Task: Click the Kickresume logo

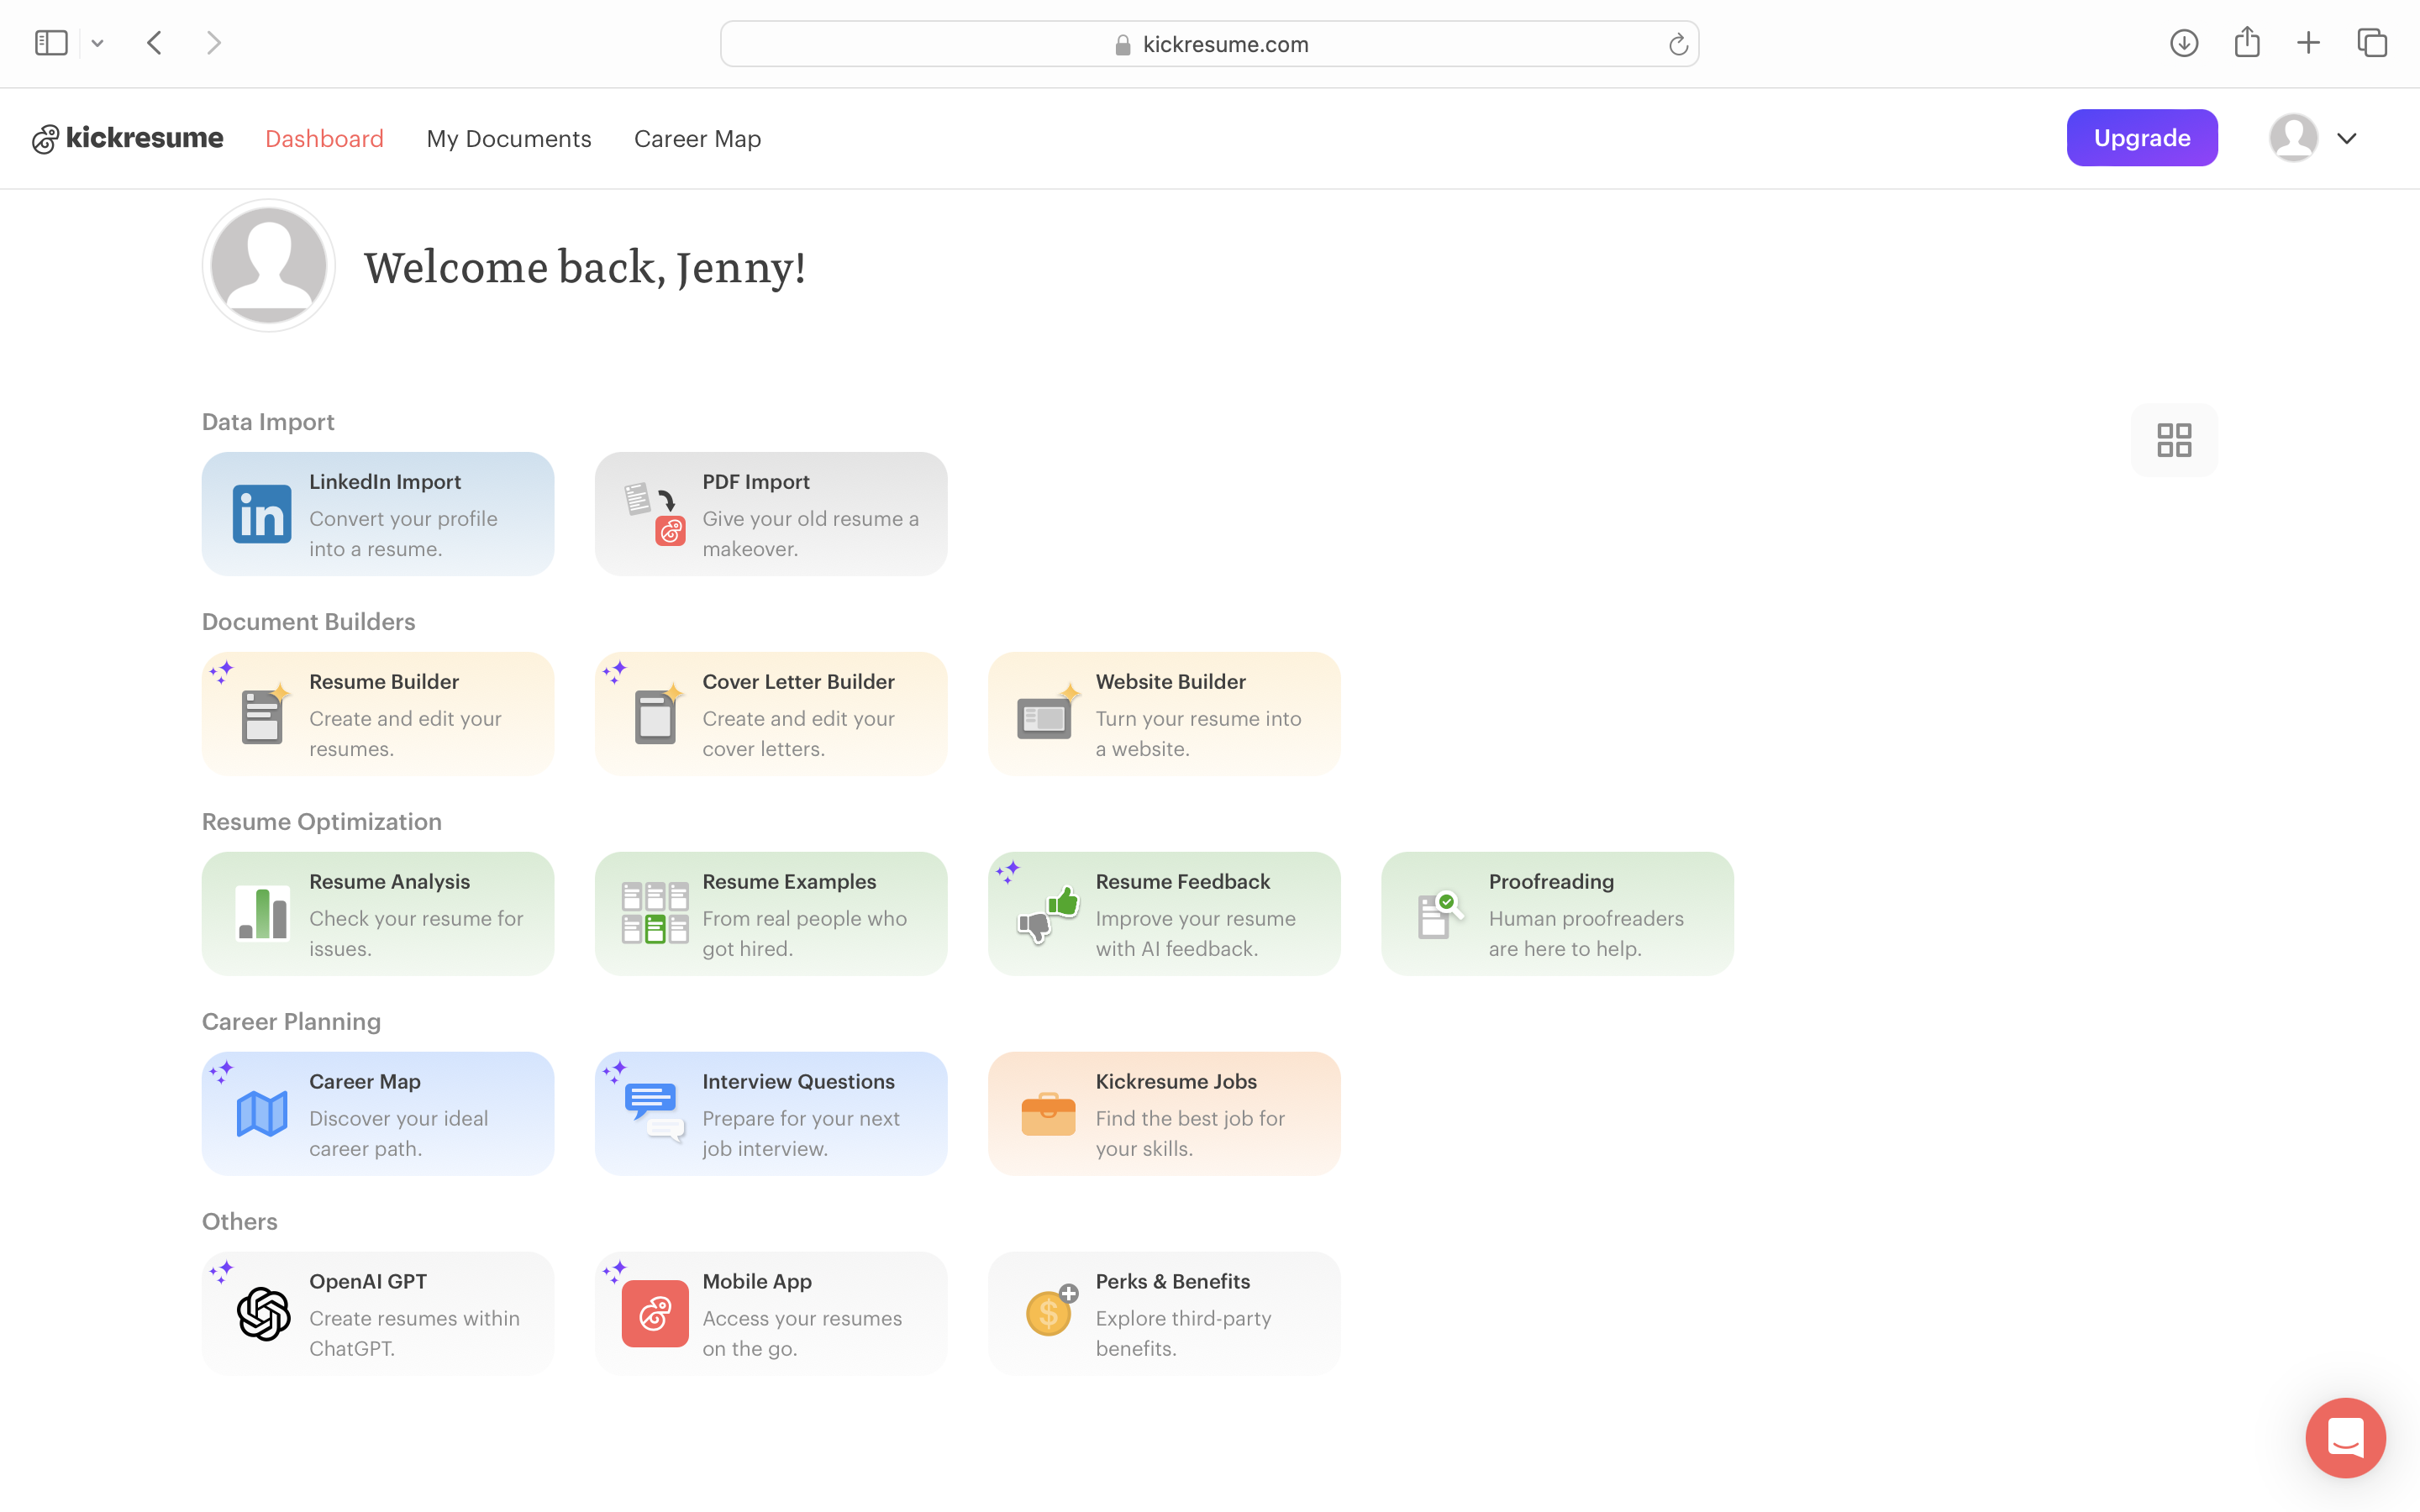Action: point(127,138)
